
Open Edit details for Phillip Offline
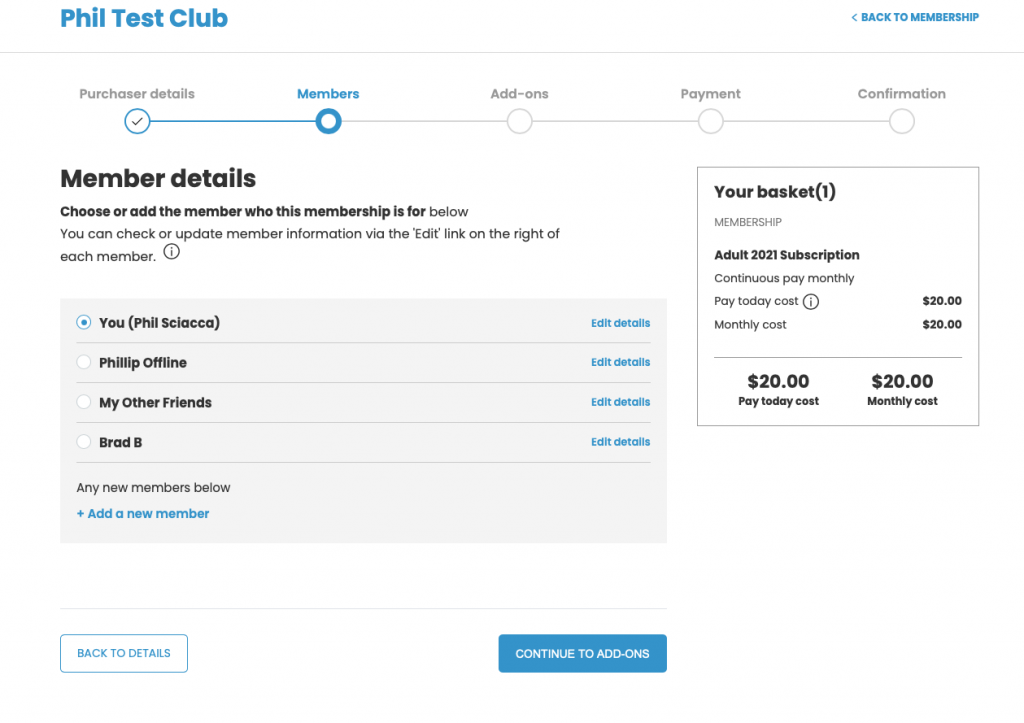pos(620,362)
